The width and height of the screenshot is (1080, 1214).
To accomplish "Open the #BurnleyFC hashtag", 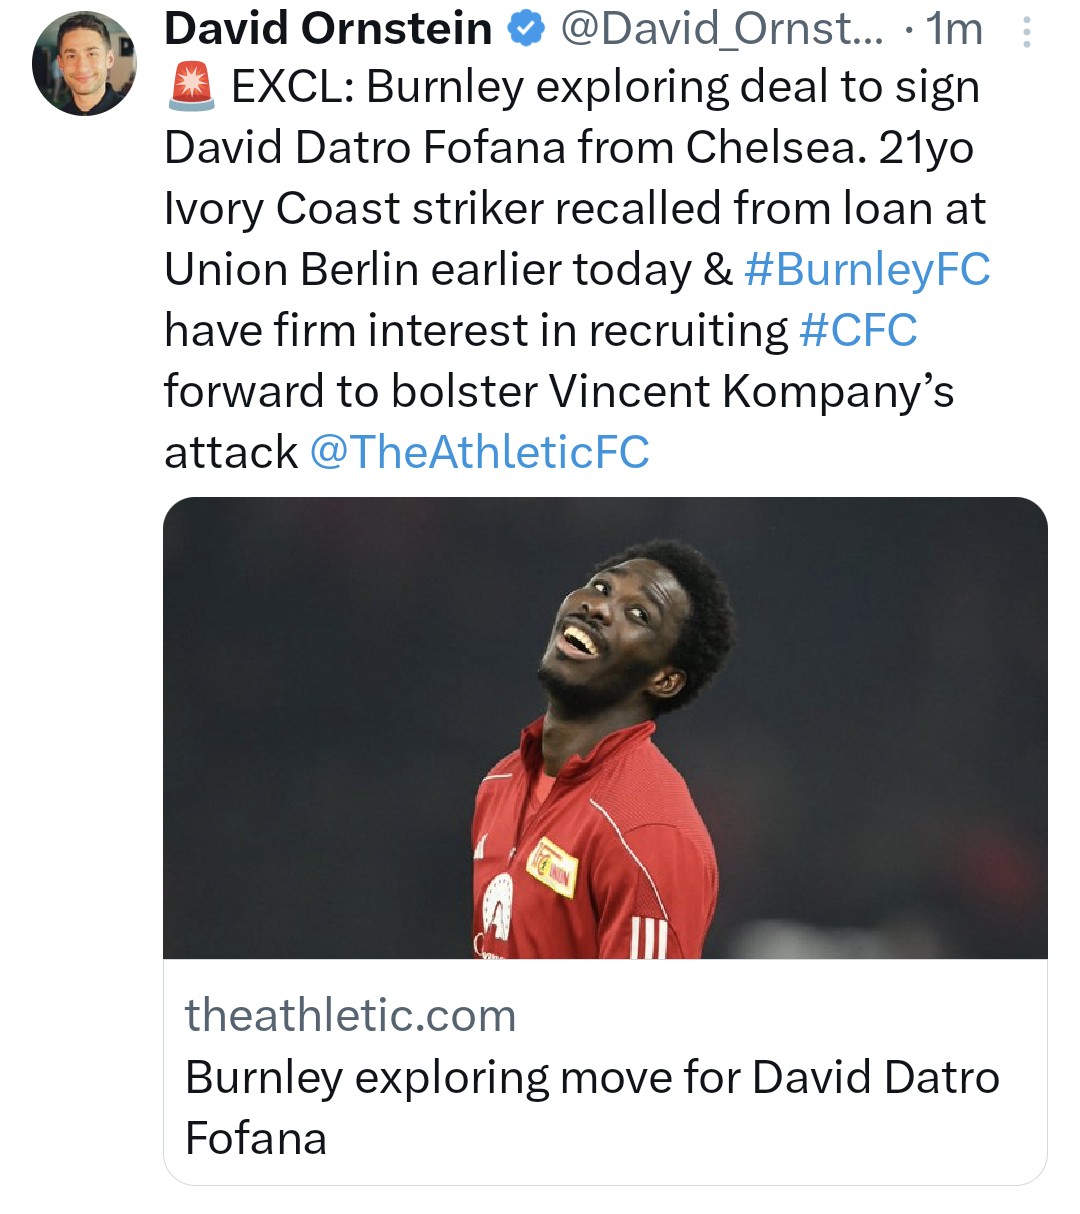I will [x=867, y=270].
